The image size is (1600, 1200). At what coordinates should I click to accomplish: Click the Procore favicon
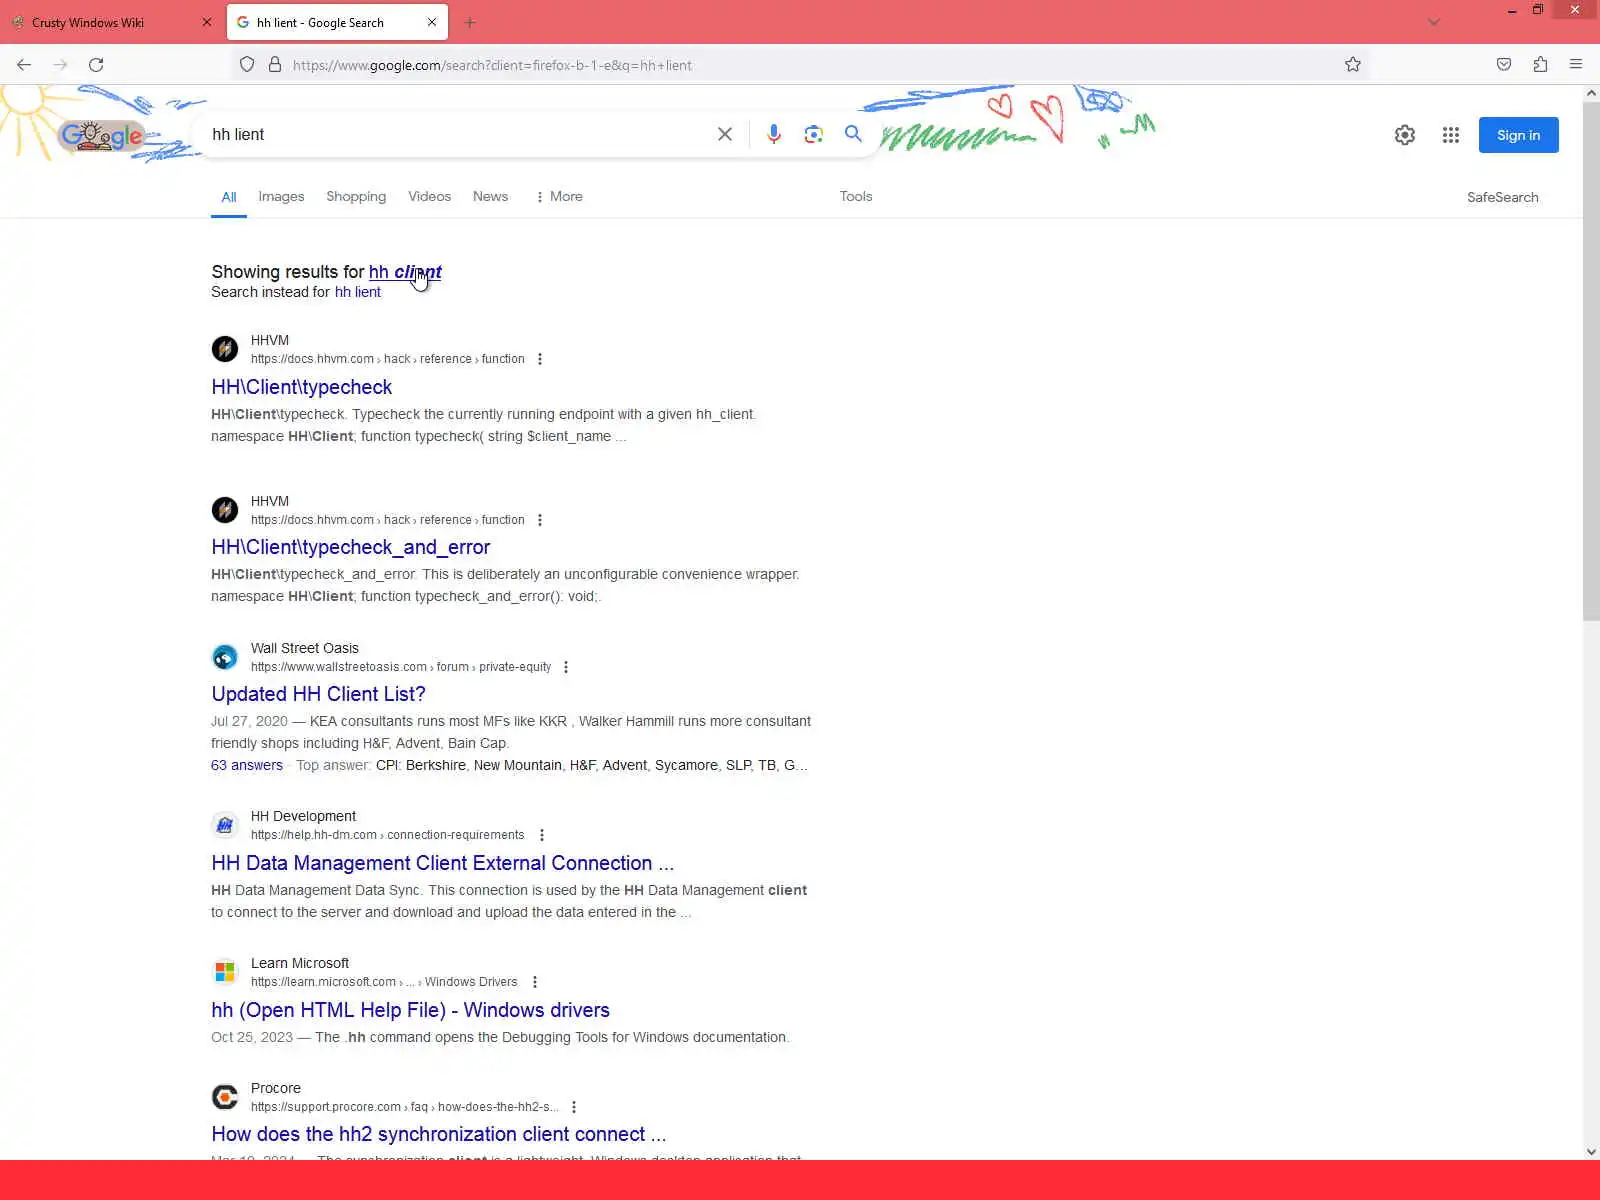pos(225,1097)
